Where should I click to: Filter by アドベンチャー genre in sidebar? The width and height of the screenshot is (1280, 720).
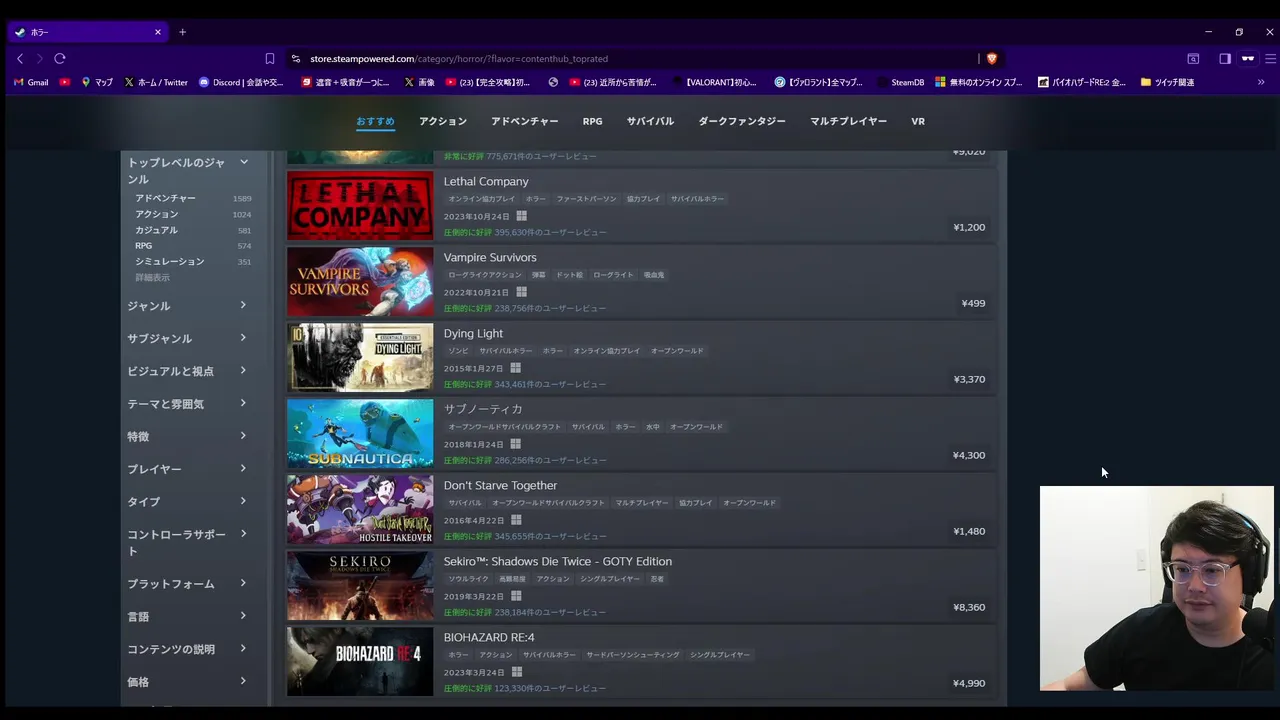pyautogui.click(x=165, y=198)
